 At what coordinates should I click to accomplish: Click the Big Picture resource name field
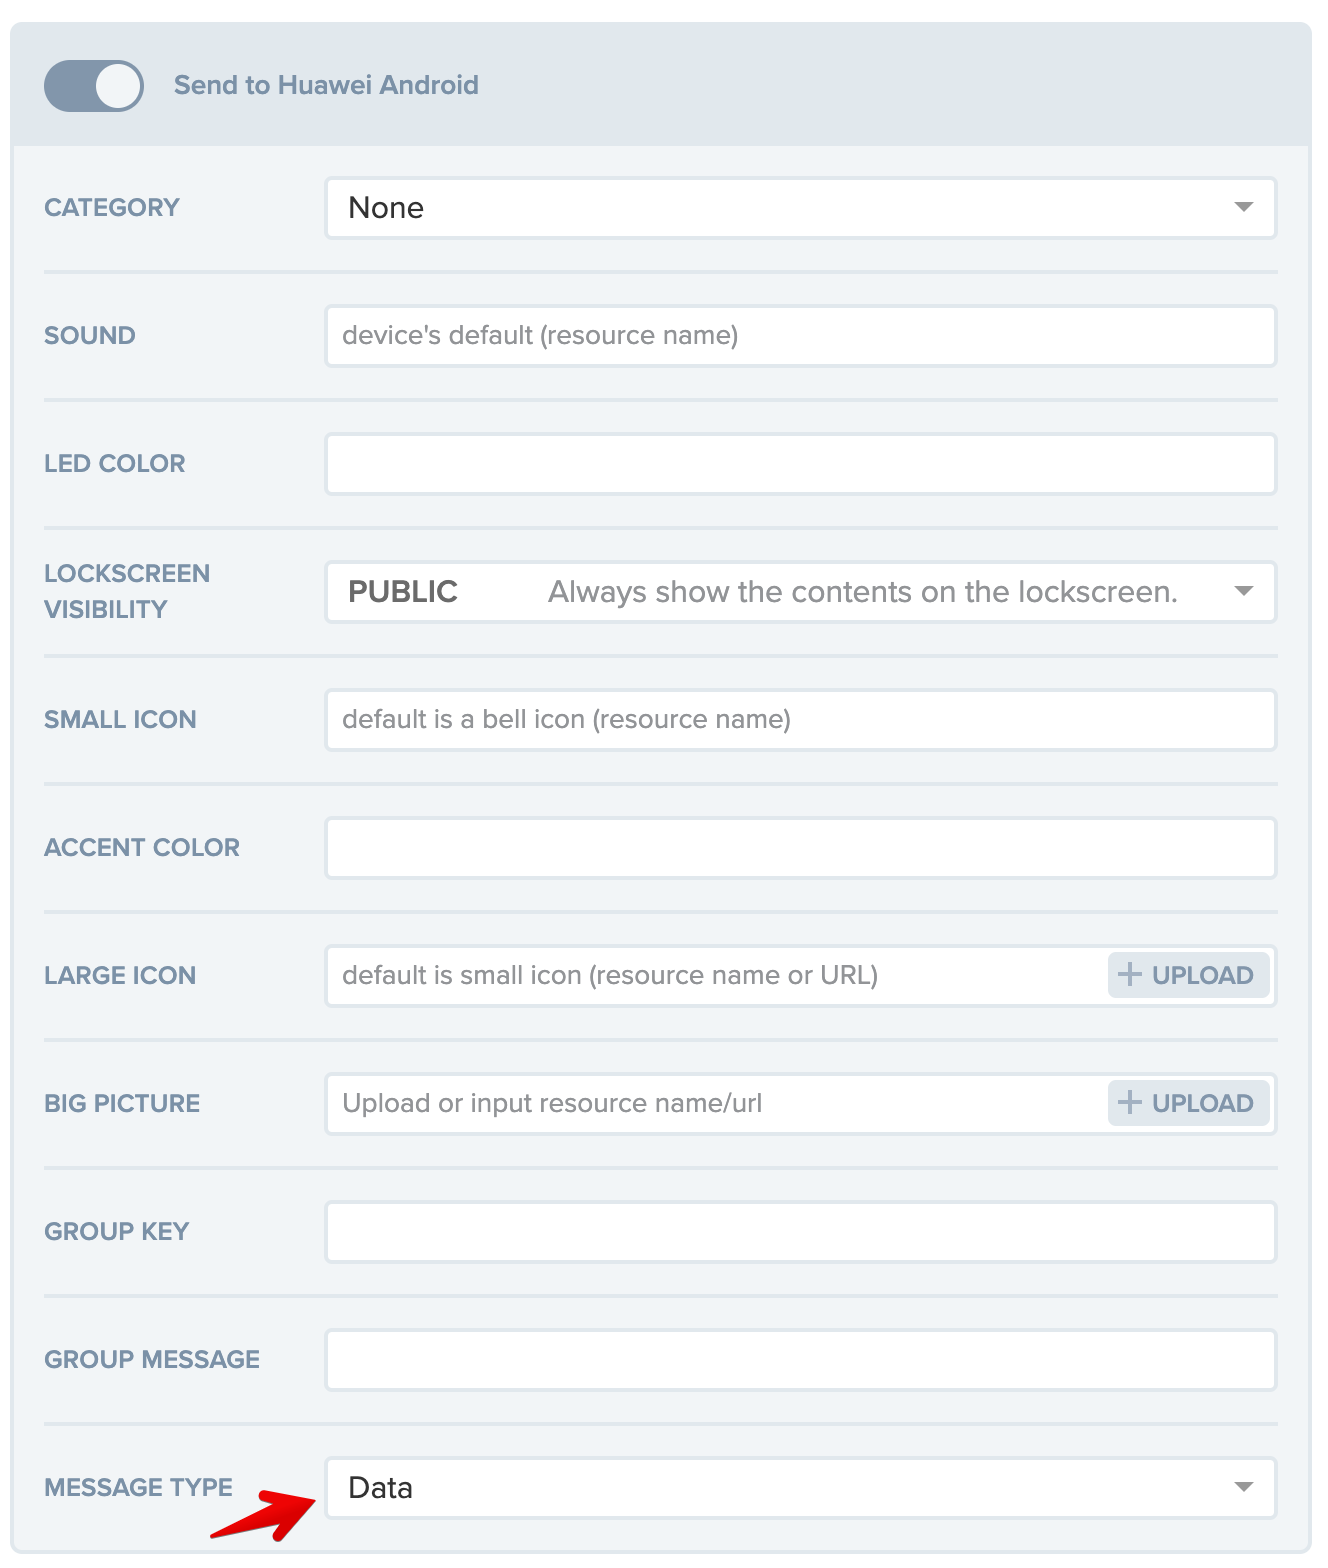700,1103
